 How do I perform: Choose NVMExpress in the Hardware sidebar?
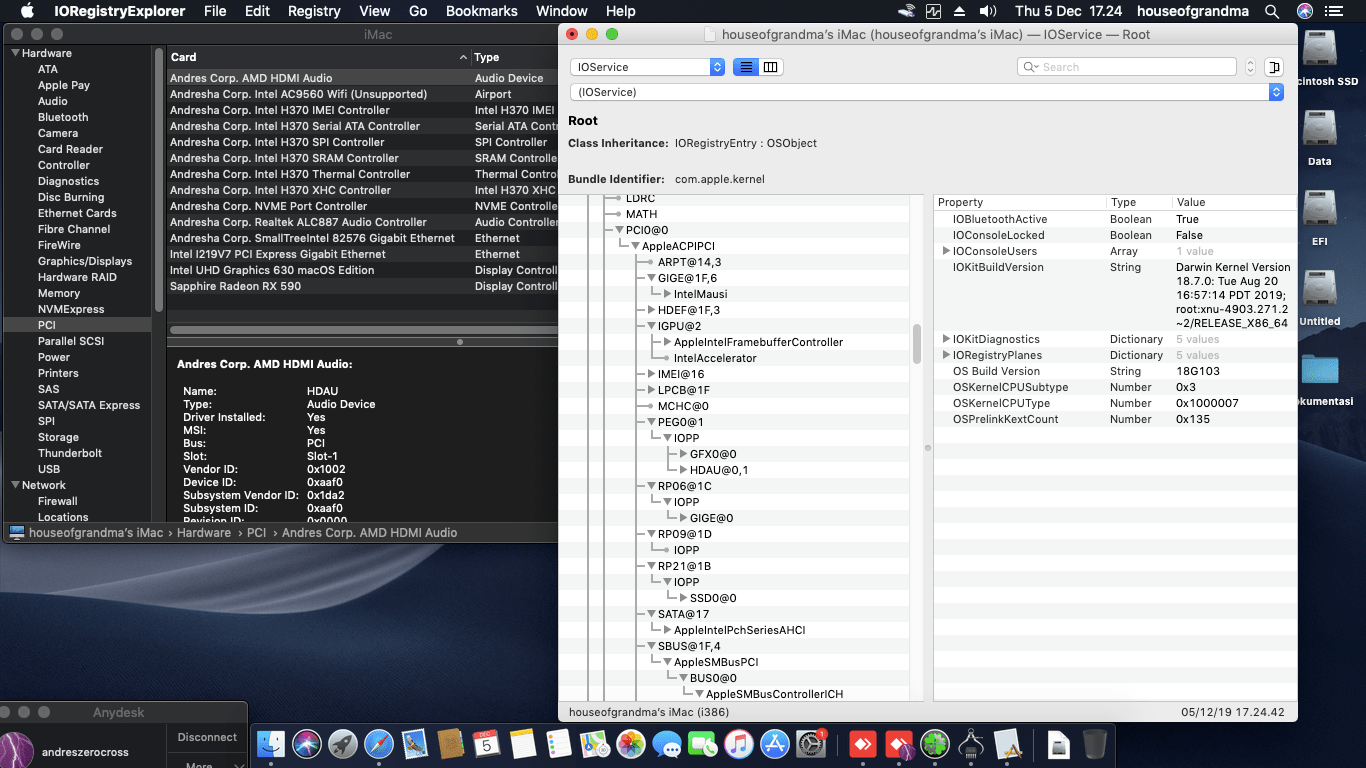click(71, 309)
